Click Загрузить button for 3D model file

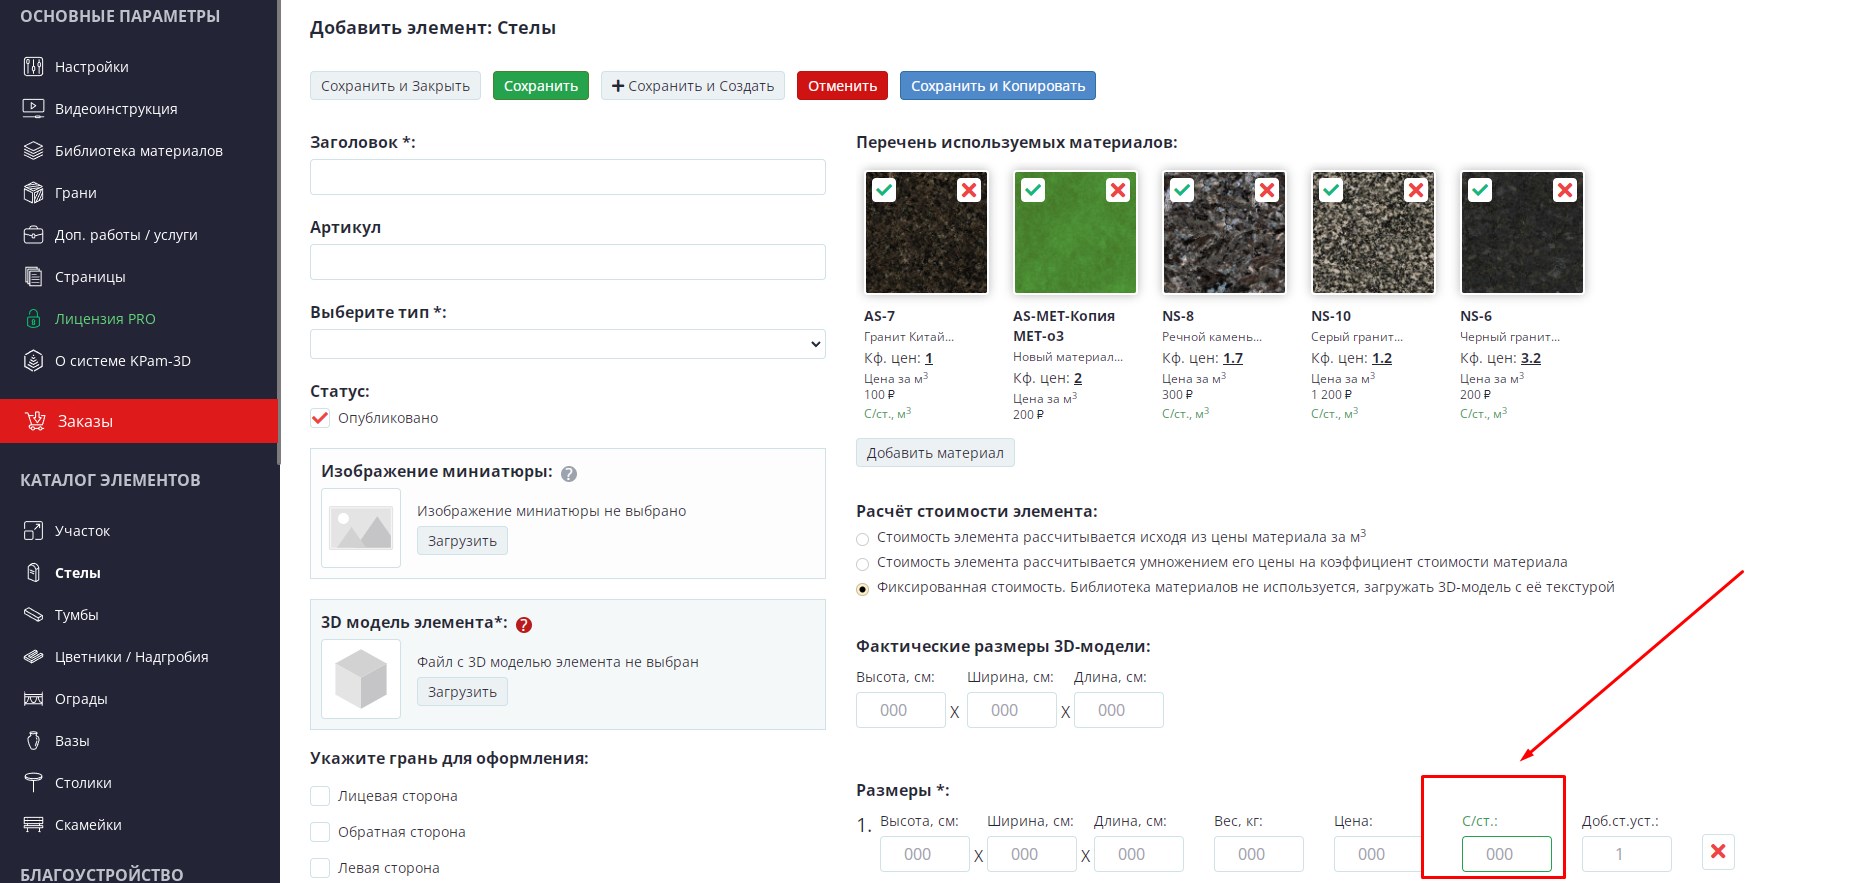tap(462, 692)
